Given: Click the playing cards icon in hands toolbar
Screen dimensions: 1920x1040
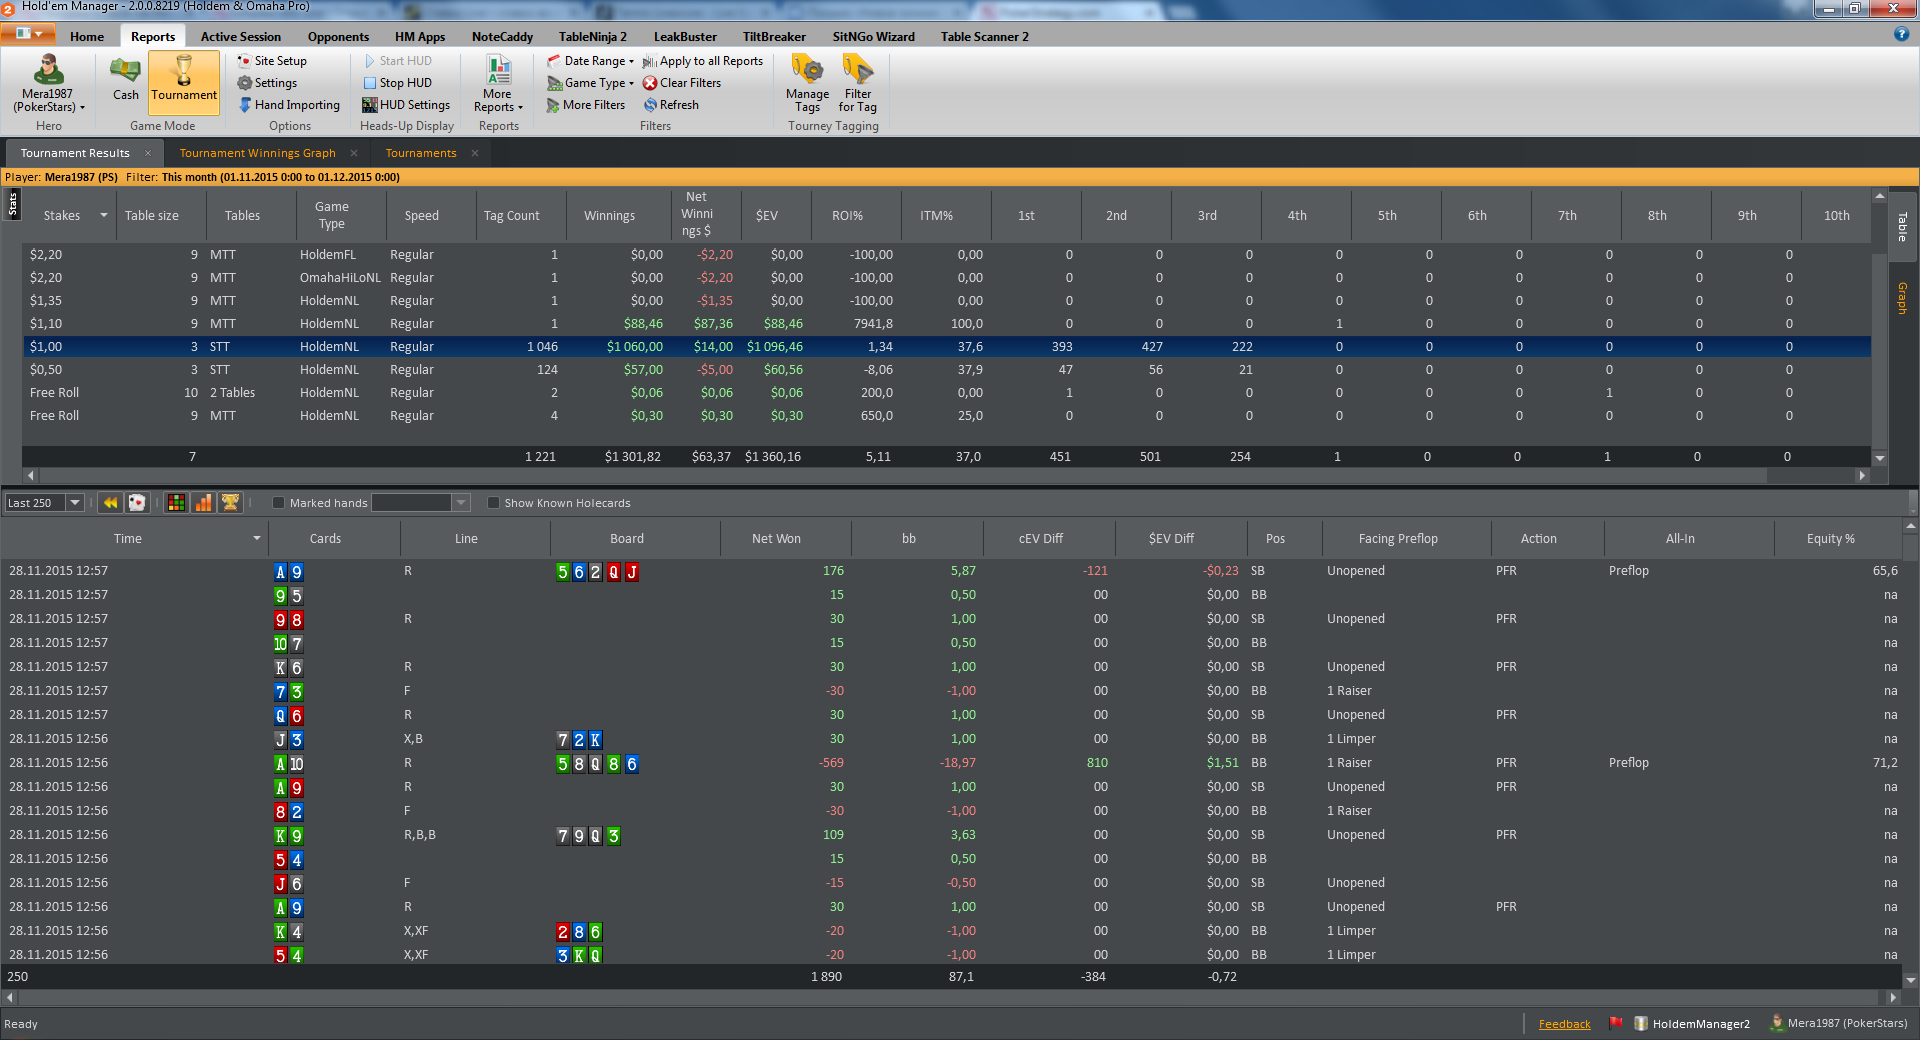Looking at the screenshot, I should [137, 503].
